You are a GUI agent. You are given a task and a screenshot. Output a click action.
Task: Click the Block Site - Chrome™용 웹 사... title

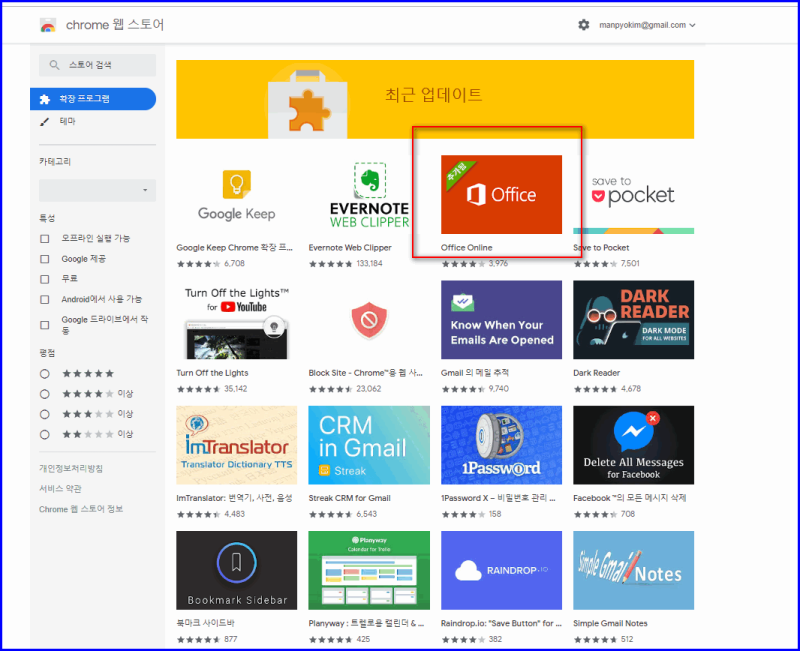365,373
